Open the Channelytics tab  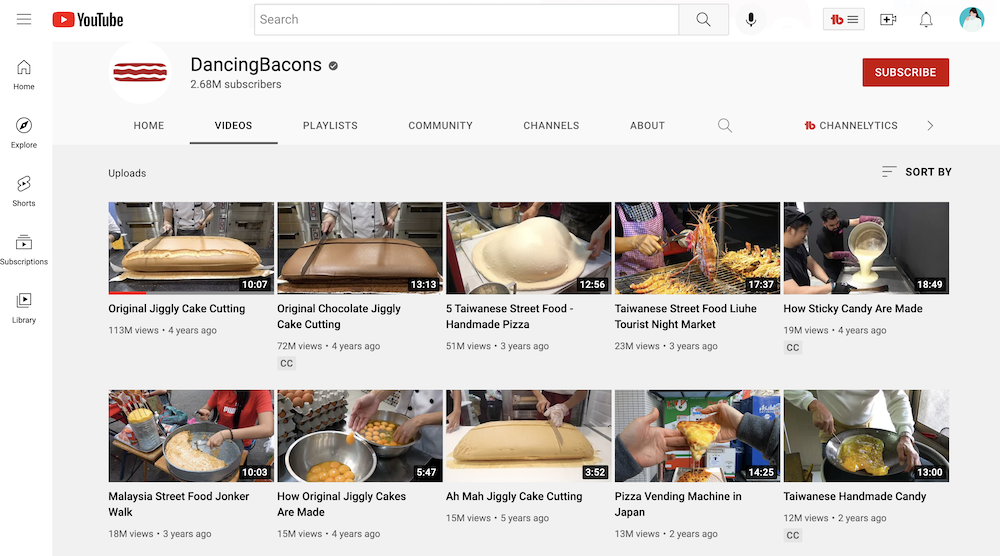point(851,126)
